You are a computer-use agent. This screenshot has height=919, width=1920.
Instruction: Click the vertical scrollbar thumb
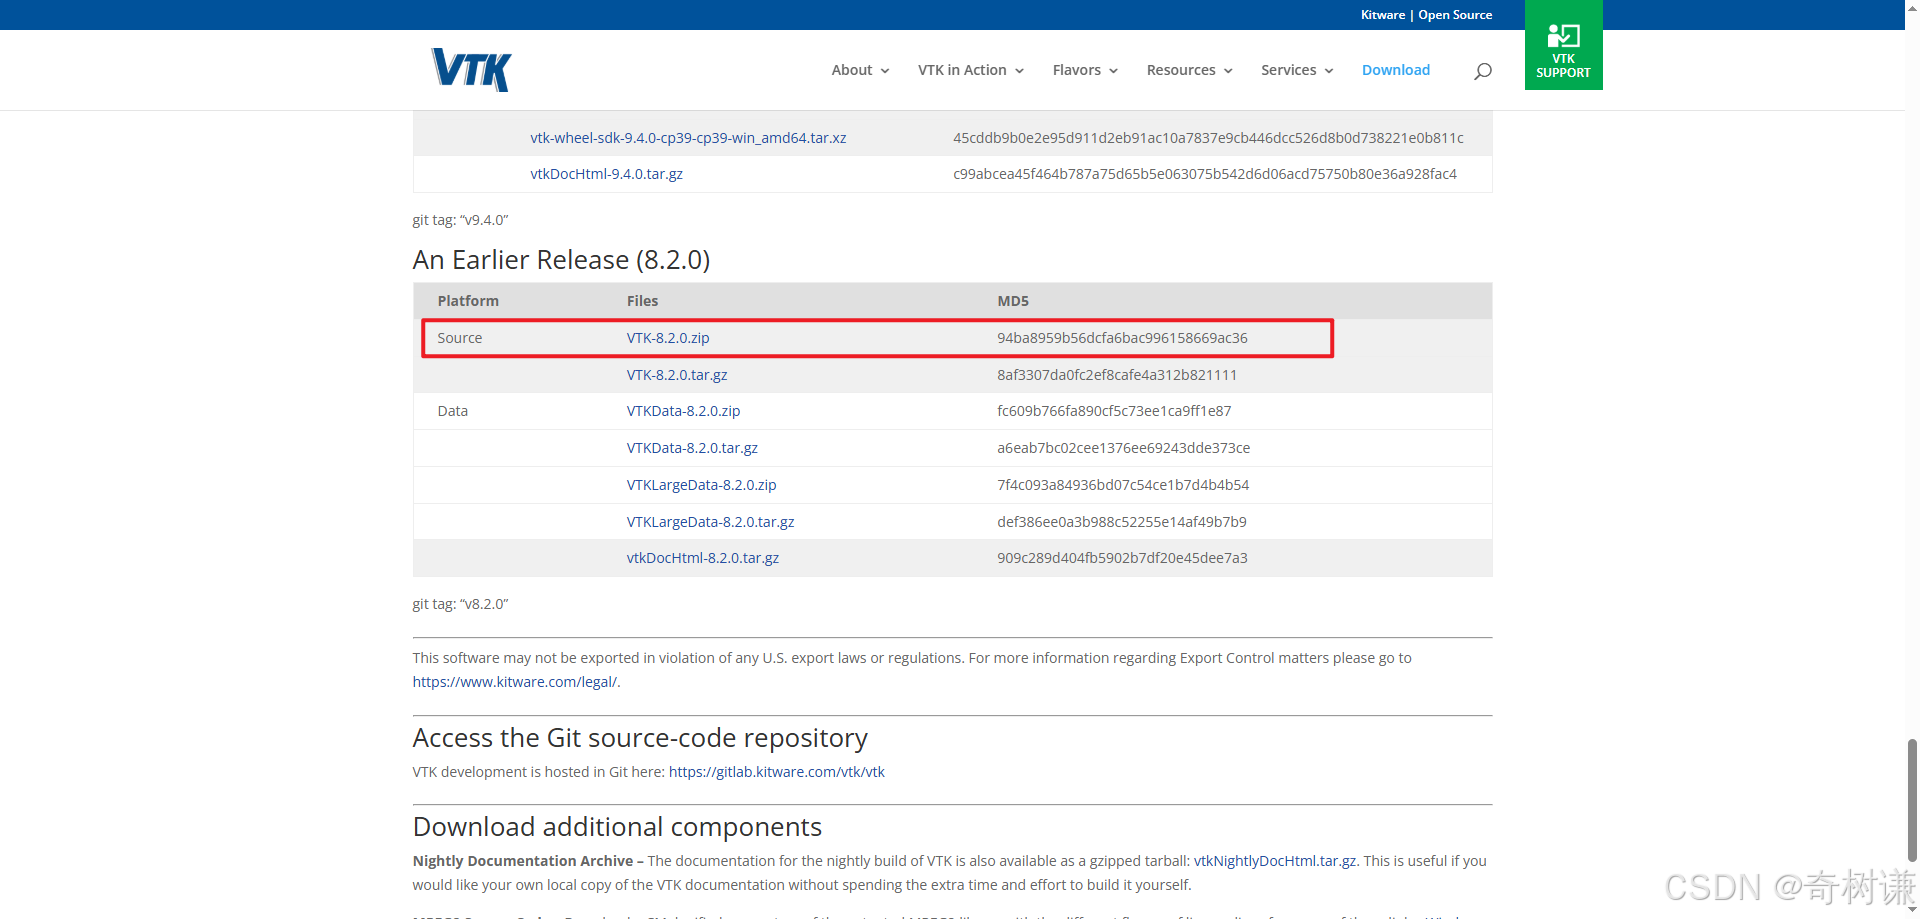point(1912,800)
